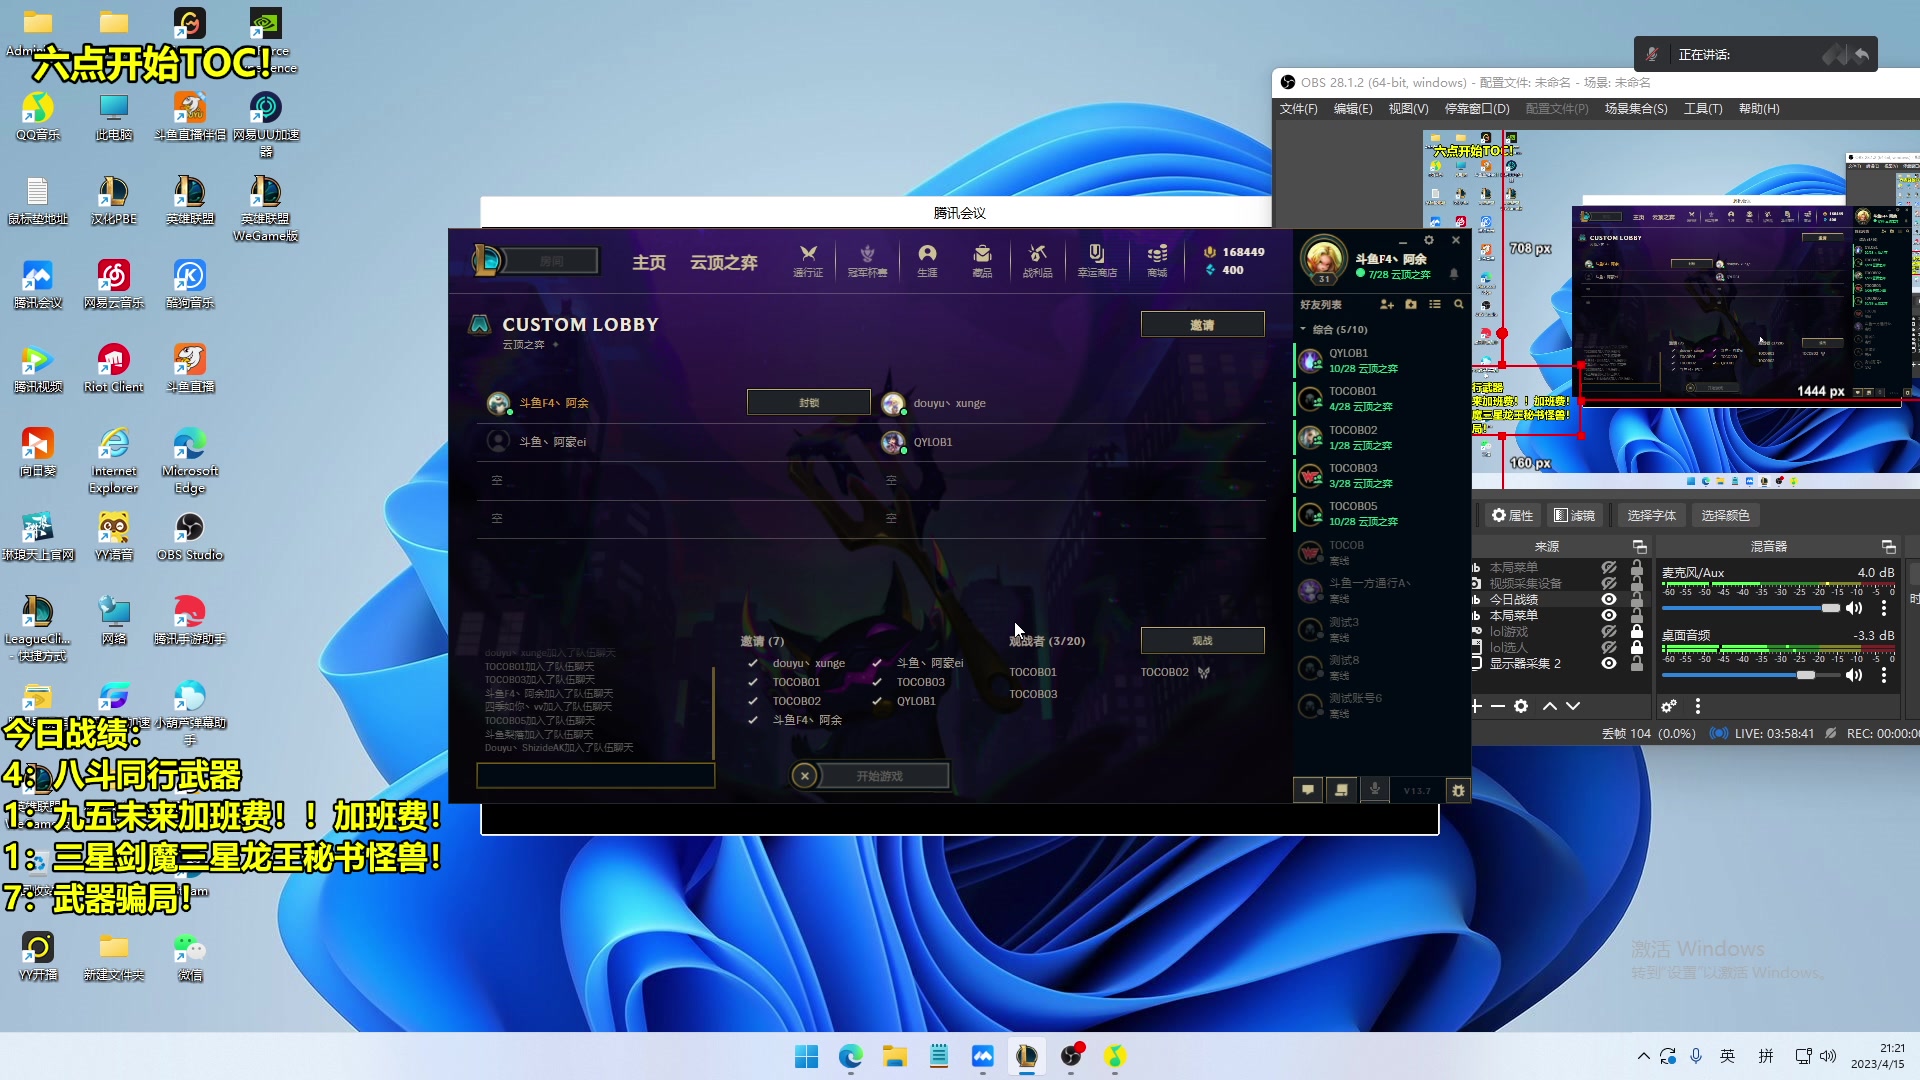Image resolution: width=1920 pixels, height=1080 pixels.
Task: Toggle visibility of 今日战绩 source
Action: pos(1609,600)
